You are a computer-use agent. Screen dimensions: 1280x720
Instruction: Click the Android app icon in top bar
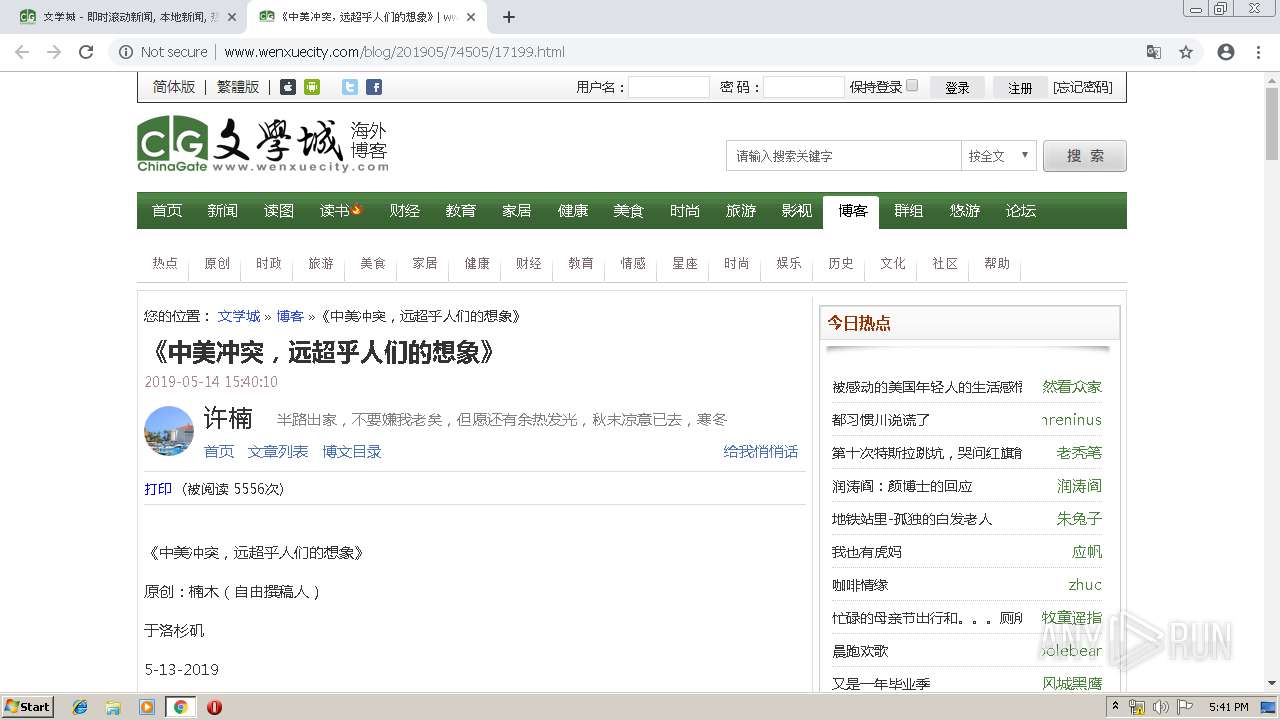point(312,87)
